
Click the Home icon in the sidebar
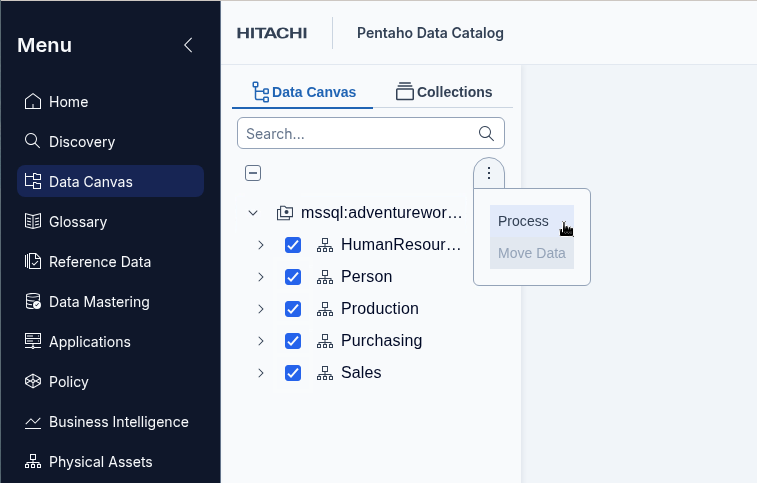(x=32, y=101)
